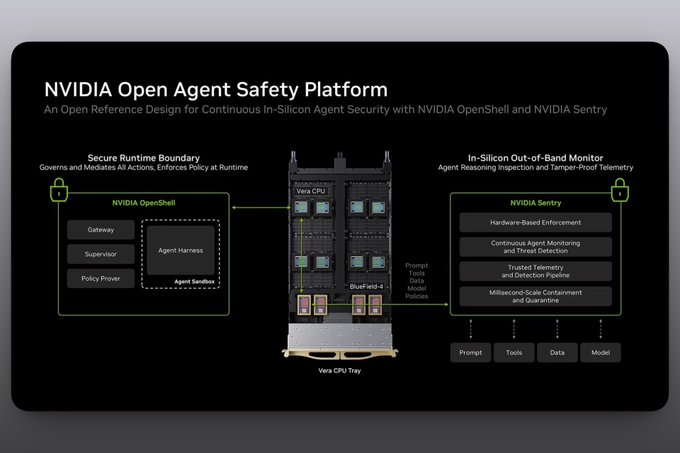
Task: Click the Open Reference Design subtitle line
Action: tap(325, 110)
